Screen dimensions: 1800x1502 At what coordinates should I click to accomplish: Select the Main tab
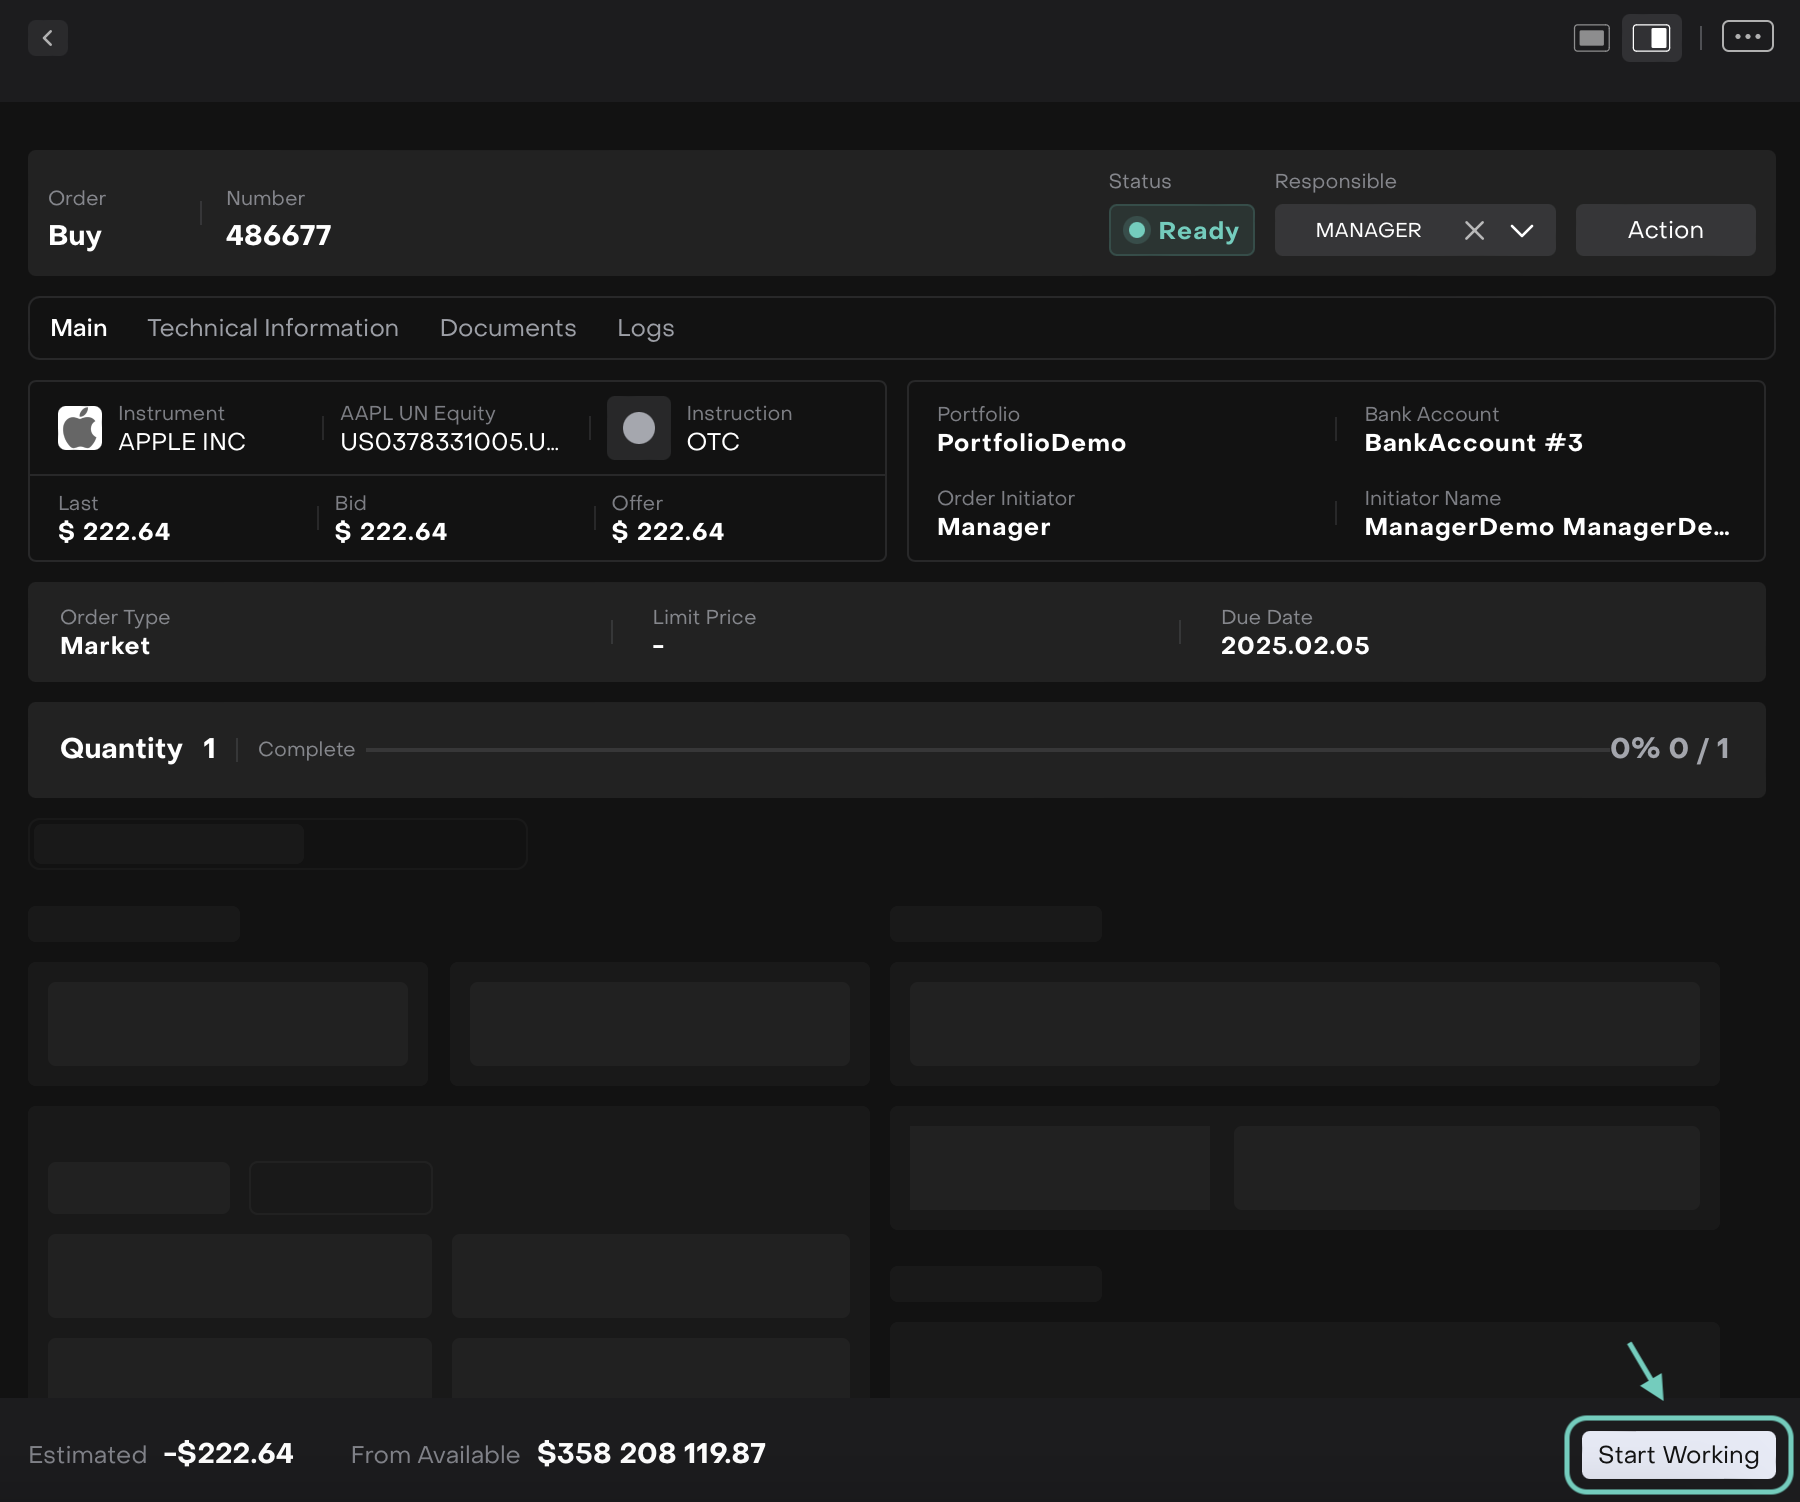click(x=79, y=328)
